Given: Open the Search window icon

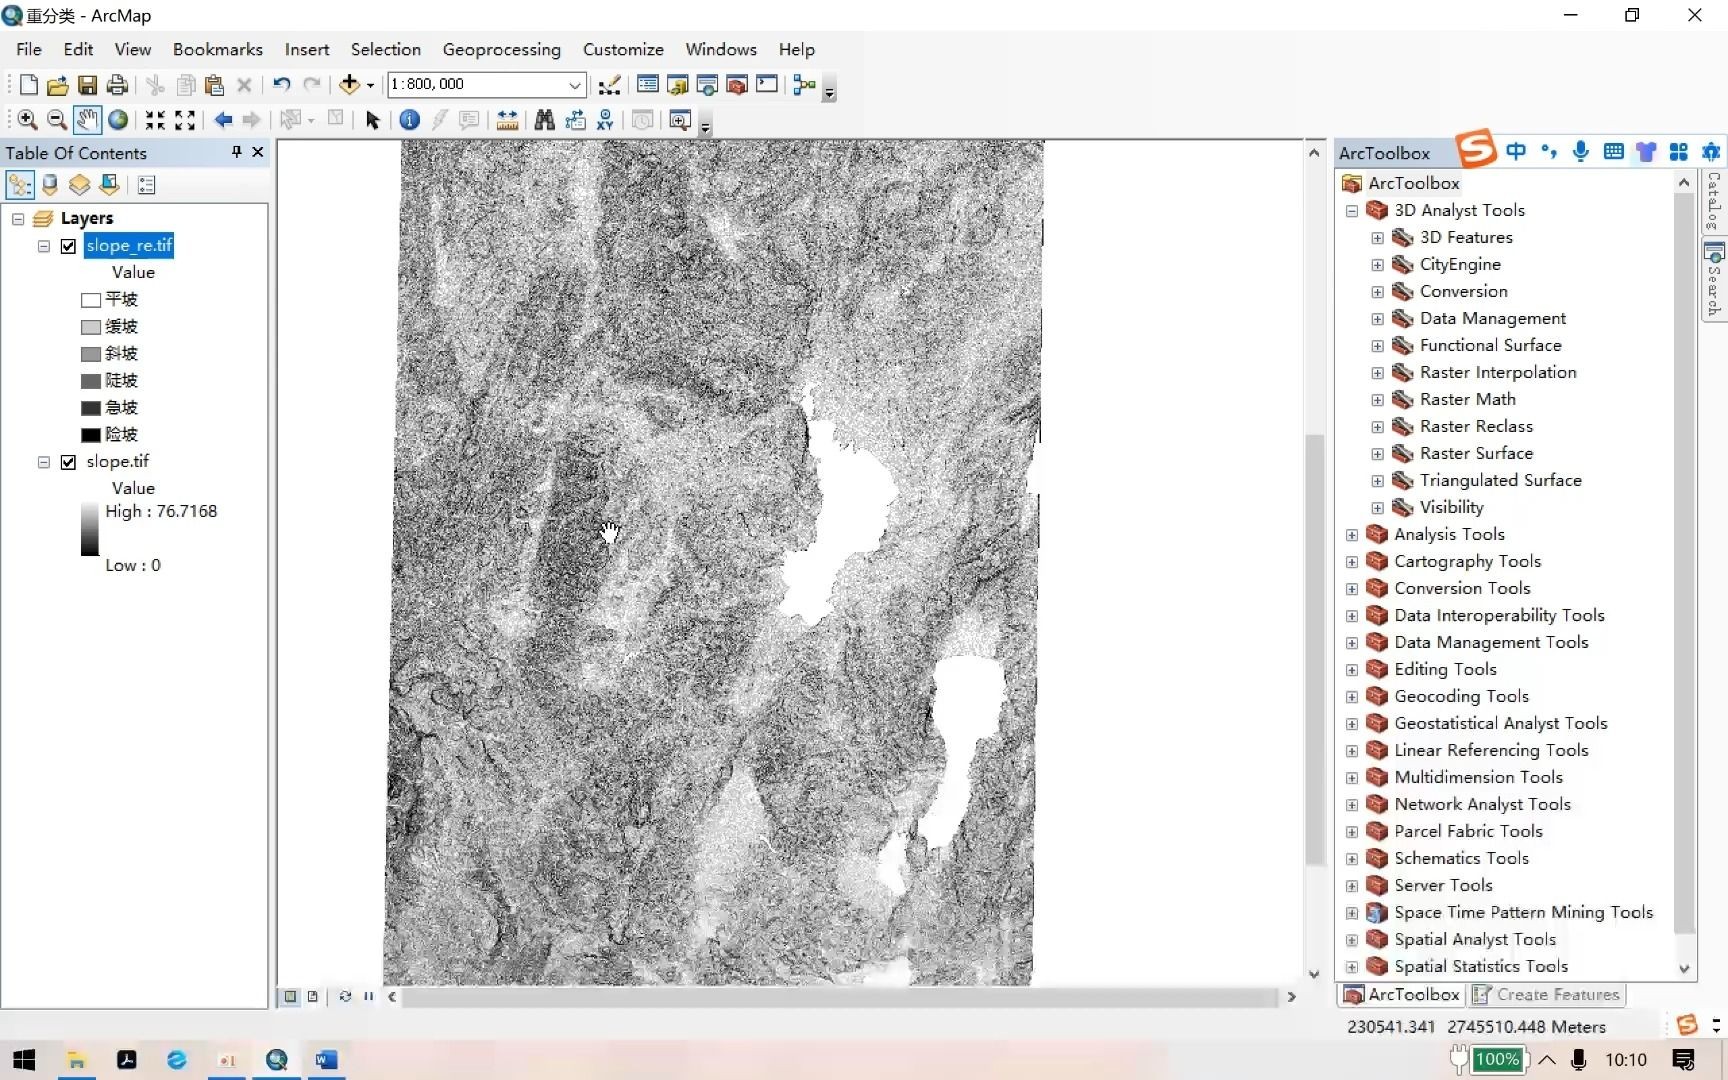Looking at the screenshot, I should pos(707,85).
